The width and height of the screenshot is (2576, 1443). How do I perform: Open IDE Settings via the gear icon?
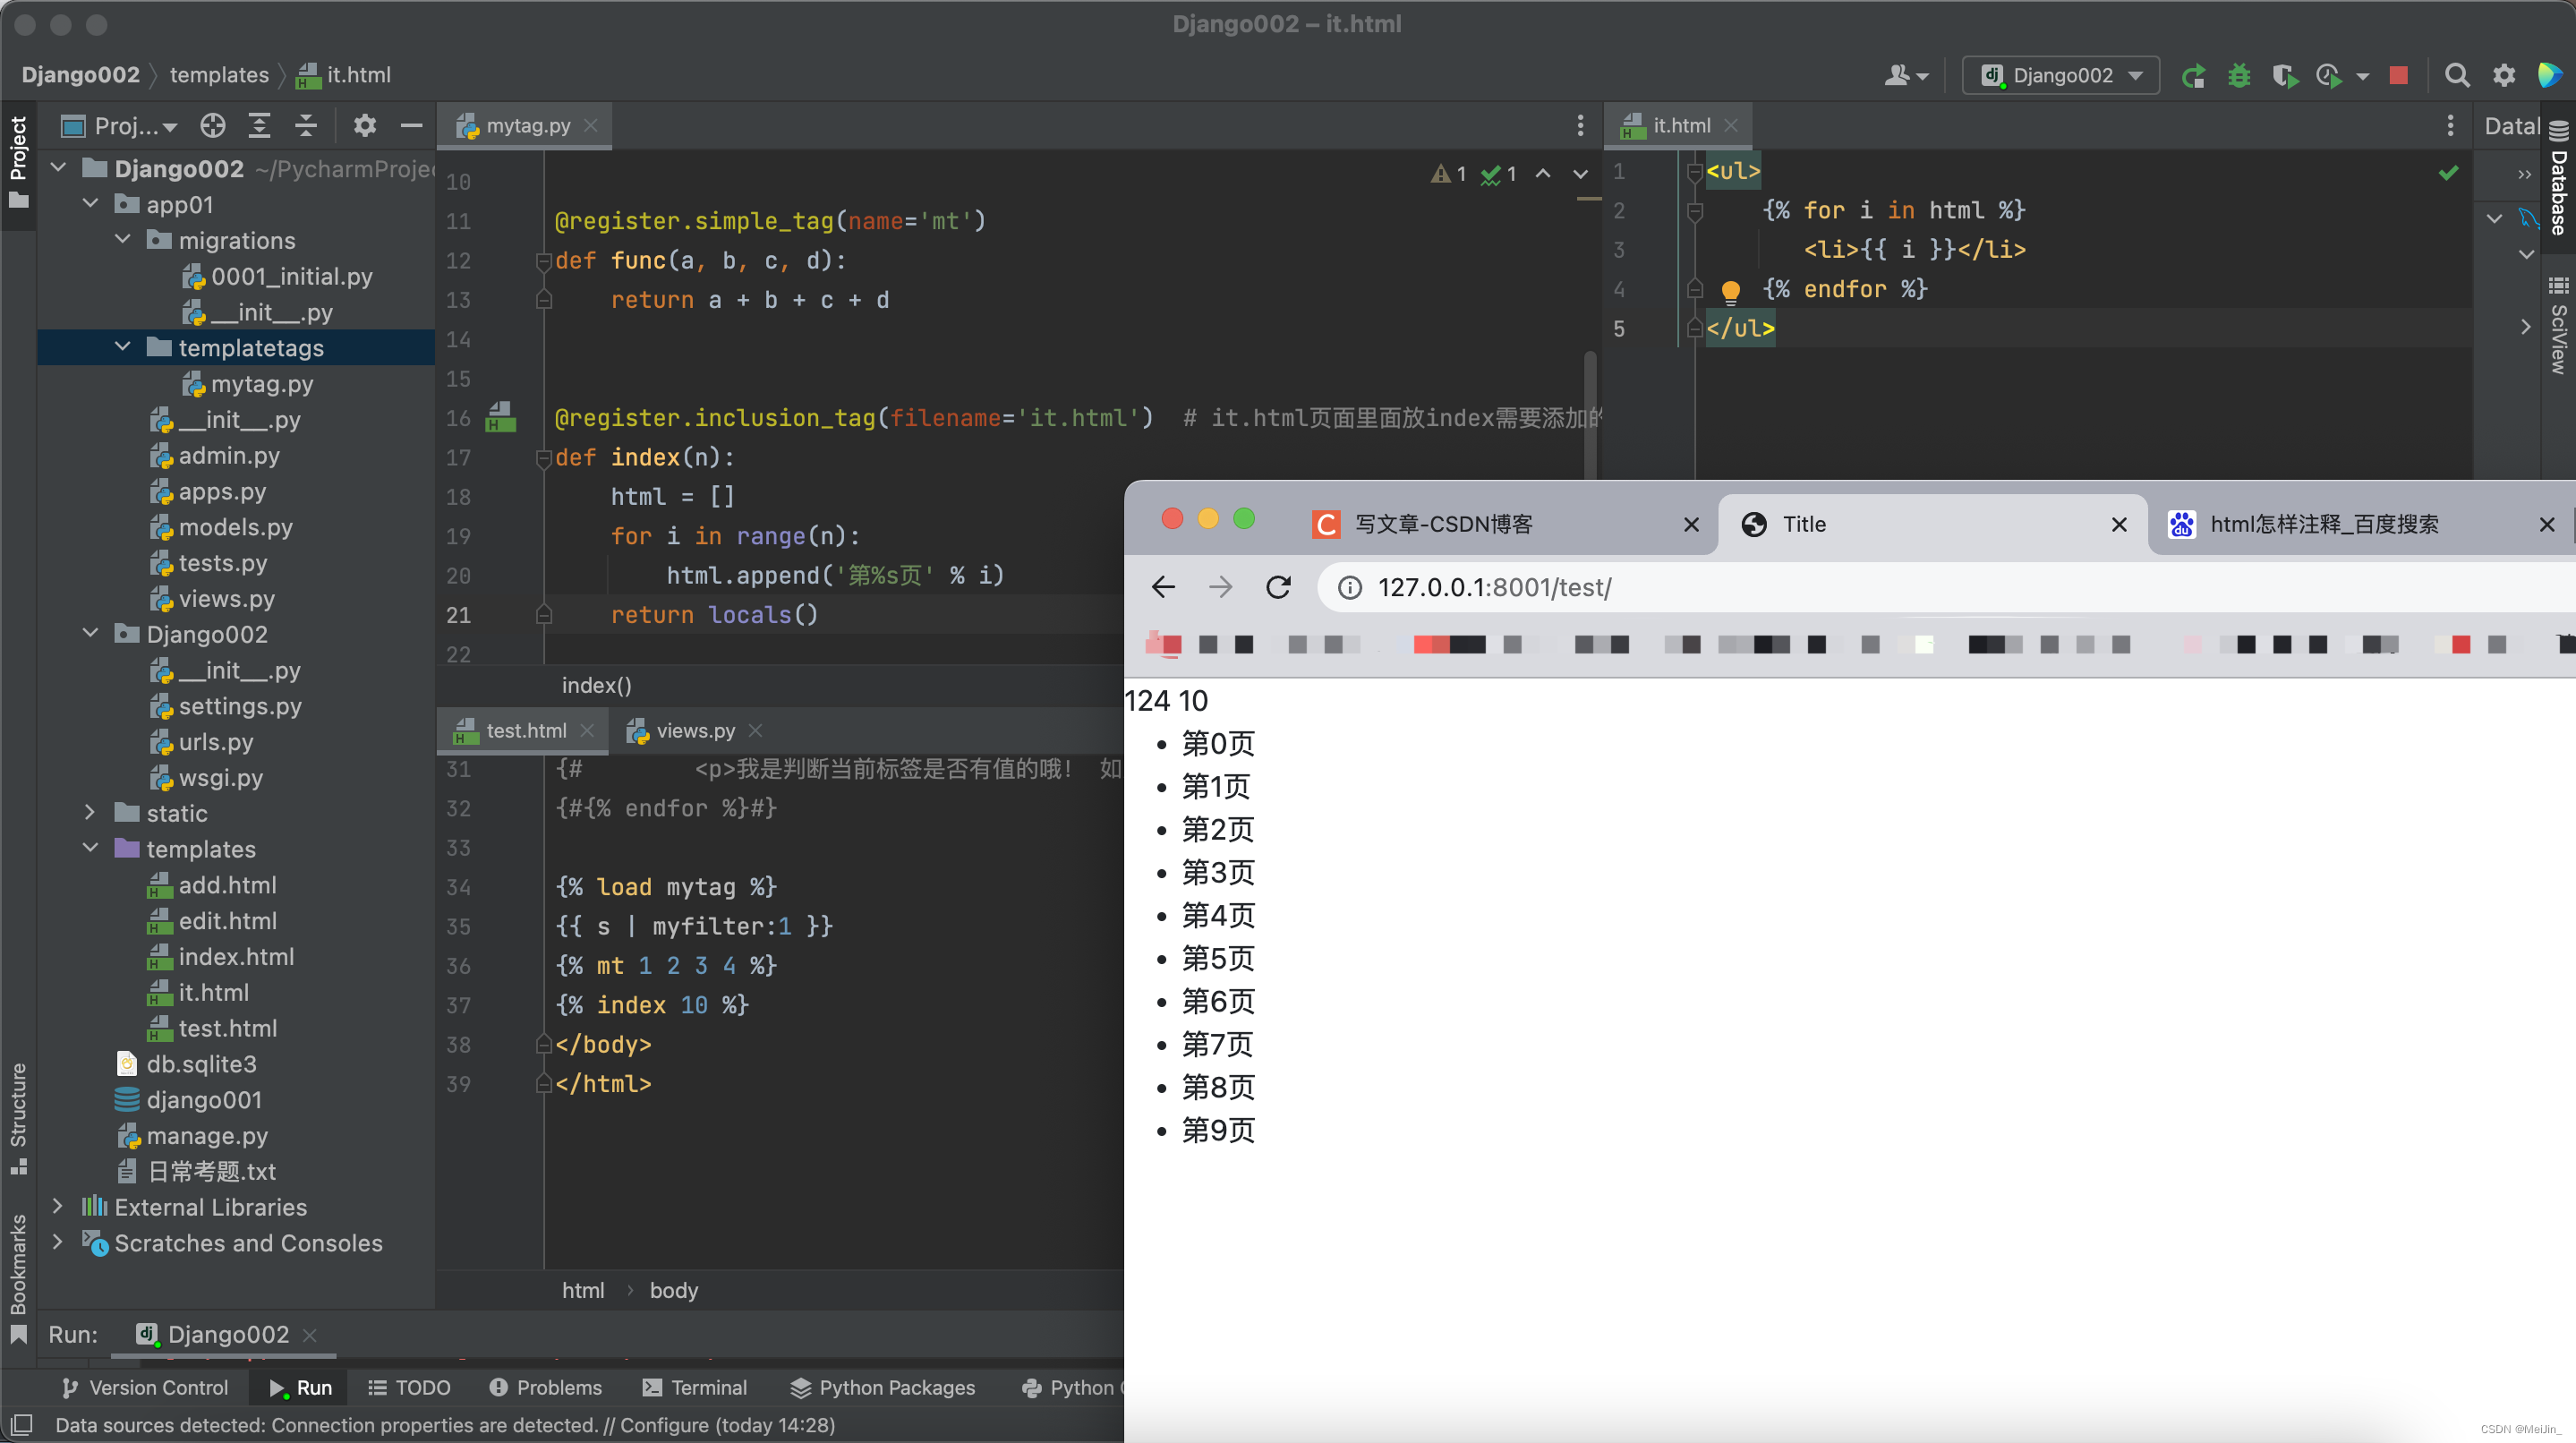(2504, 75)
